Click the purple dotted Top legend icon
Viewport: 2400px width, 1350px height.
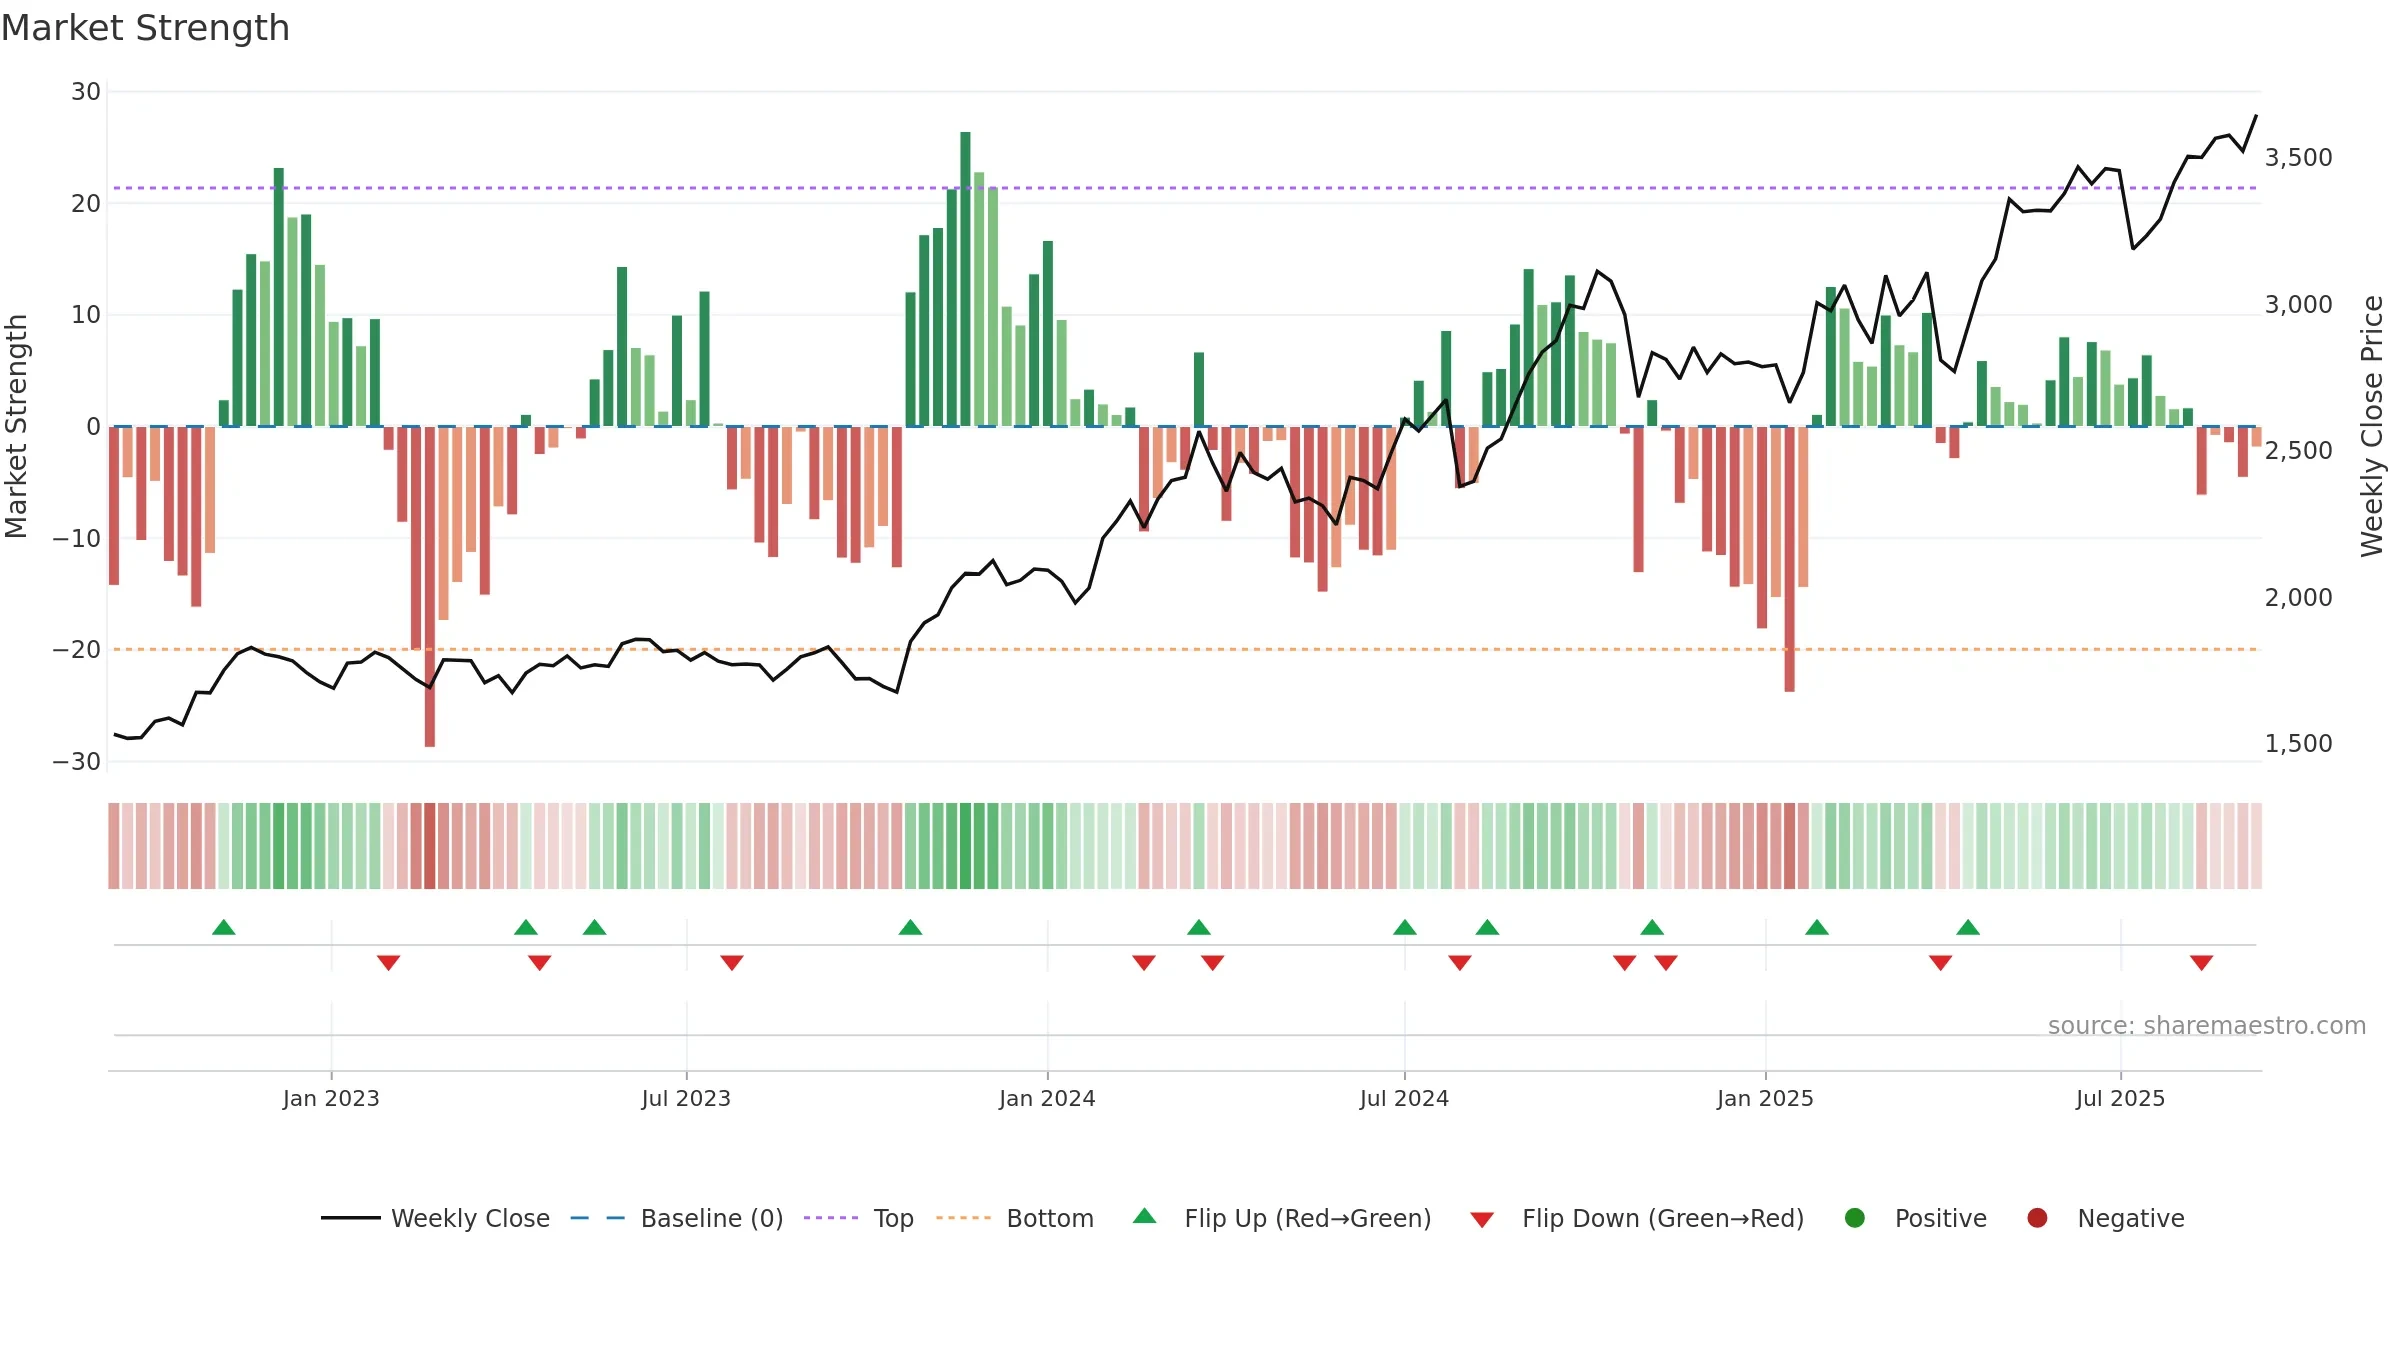pyautogui.click(x=831, y=1218)
